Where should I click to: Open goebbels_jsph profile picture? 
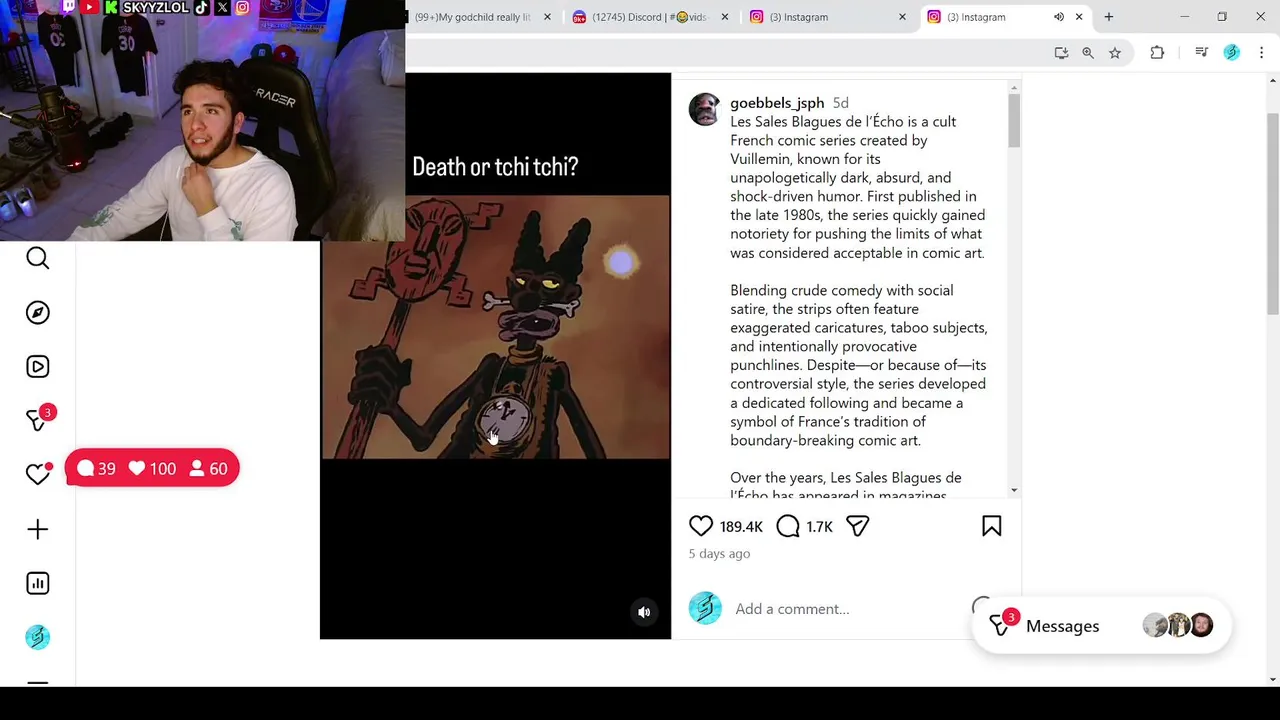coord(705,109)
